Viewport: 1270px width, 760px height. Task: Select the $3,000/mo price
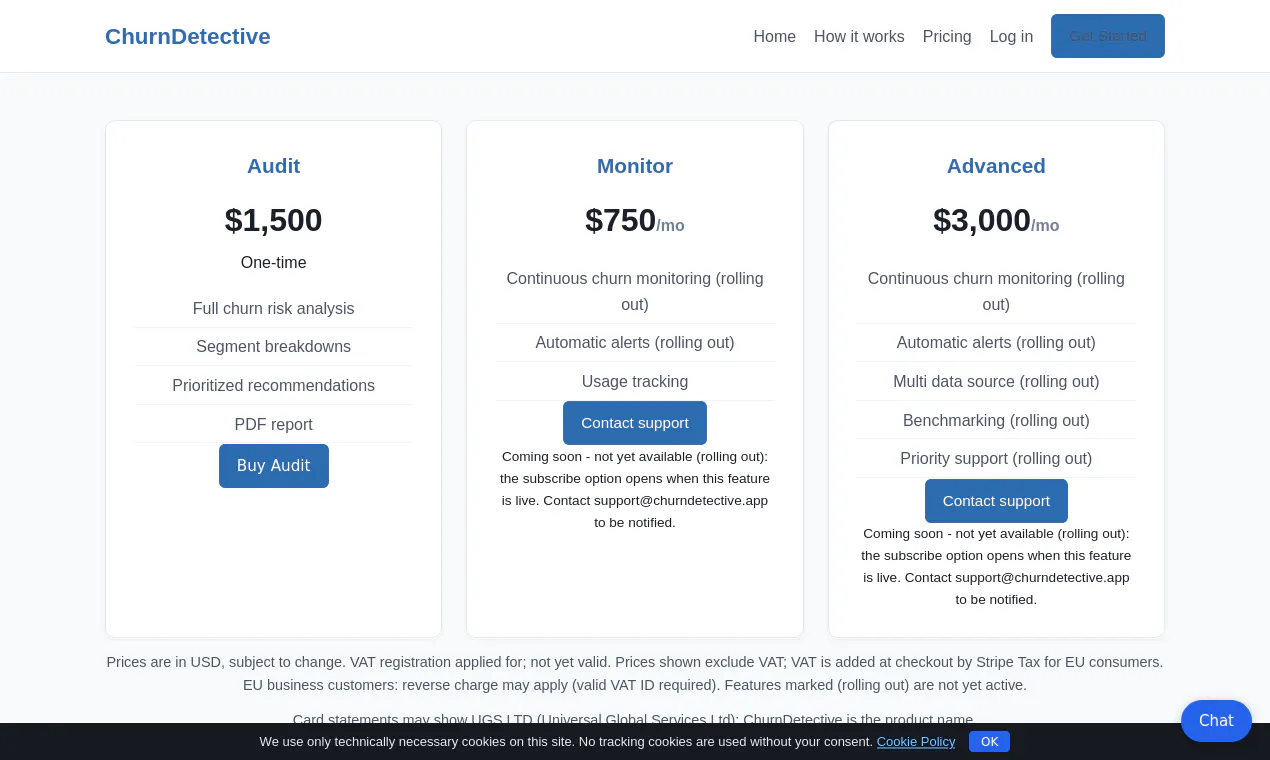pyautogui.click(x=996, y=221)
